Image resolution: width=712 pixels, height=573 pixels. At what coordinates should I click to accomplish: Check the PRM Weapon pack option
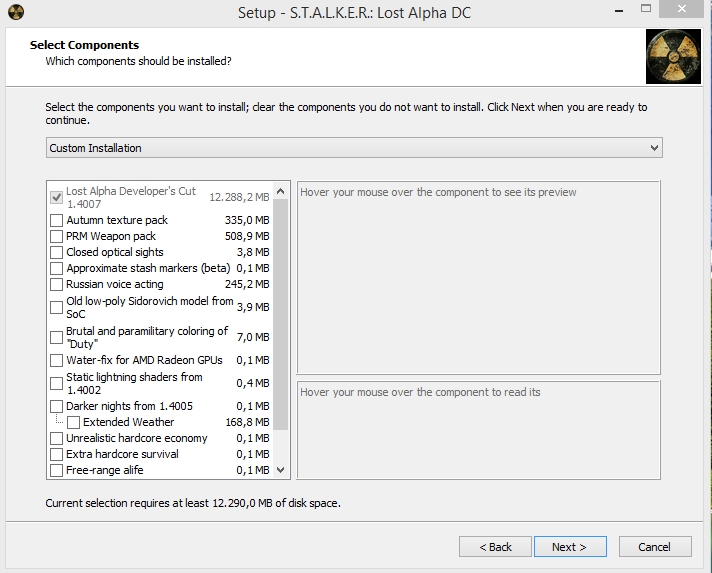[x=56, y=236]
